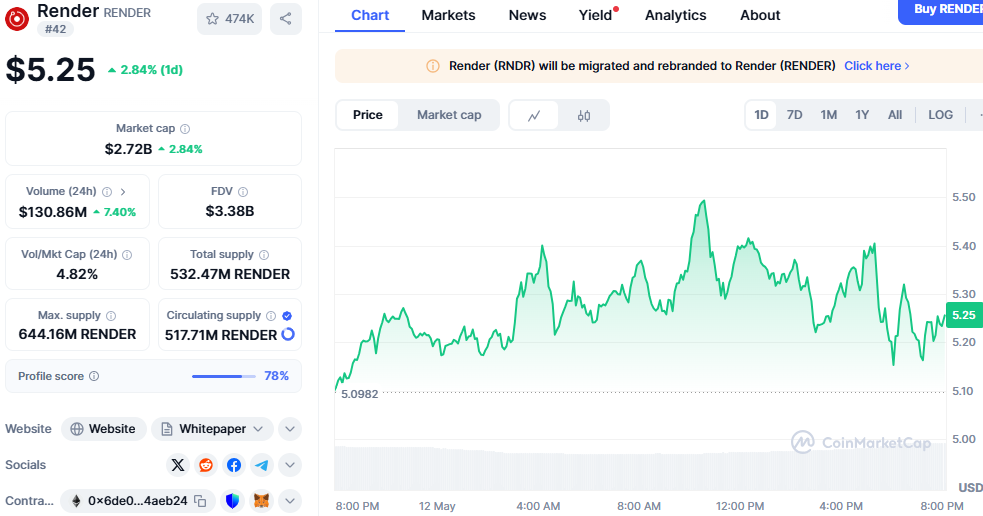Click the 5.25 current price marker
This screenshot has height=516, width=983.
[x=964, y=315]
